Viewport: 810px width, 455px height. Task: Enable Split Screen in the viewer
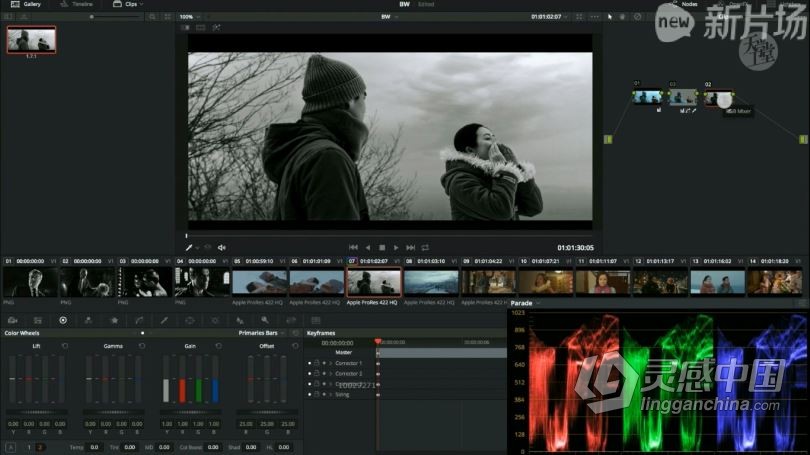point(201,27)
